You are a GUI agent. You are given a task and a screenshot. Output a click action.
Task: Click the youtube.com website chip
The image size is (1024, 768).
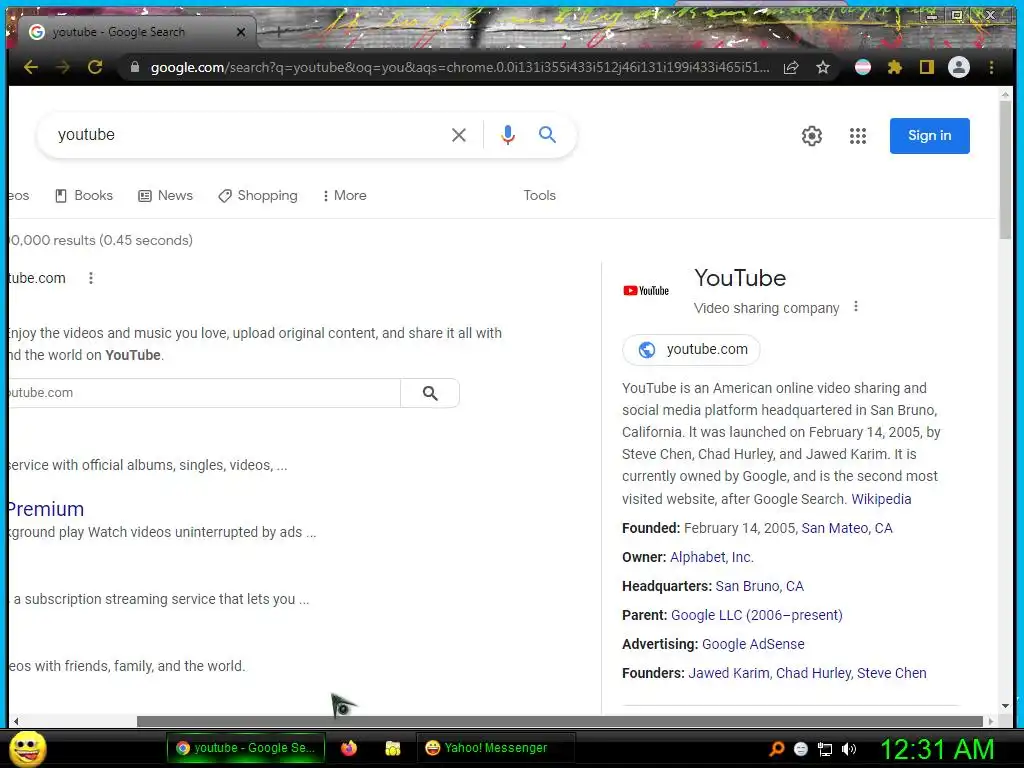tap(691, 349)
